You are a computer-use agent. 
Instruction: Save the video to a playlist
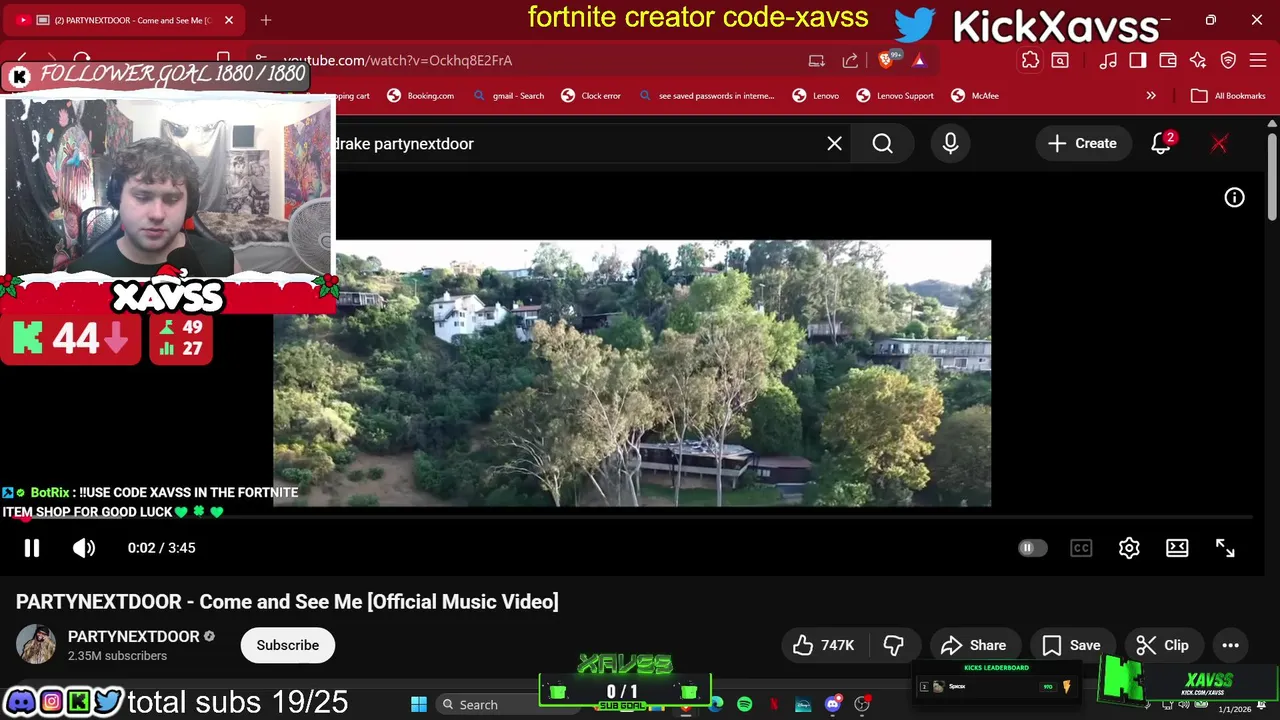1071,645
